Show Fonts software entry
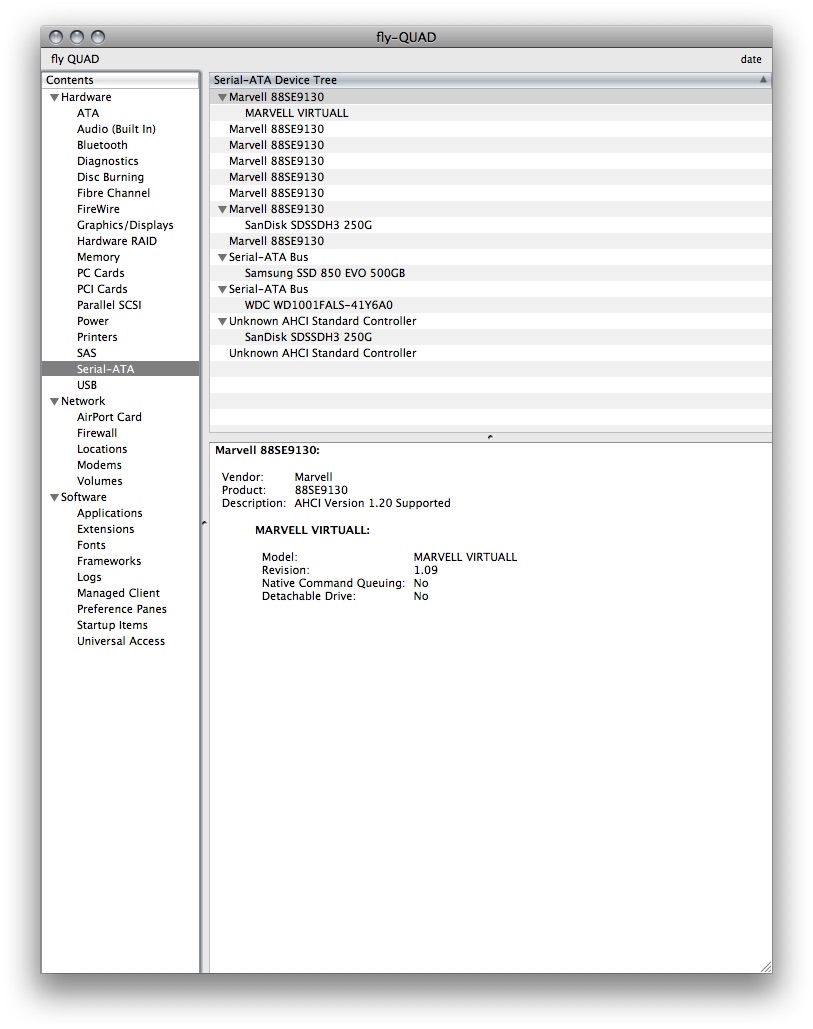The image size is (813, 1029). click(91, 545)
